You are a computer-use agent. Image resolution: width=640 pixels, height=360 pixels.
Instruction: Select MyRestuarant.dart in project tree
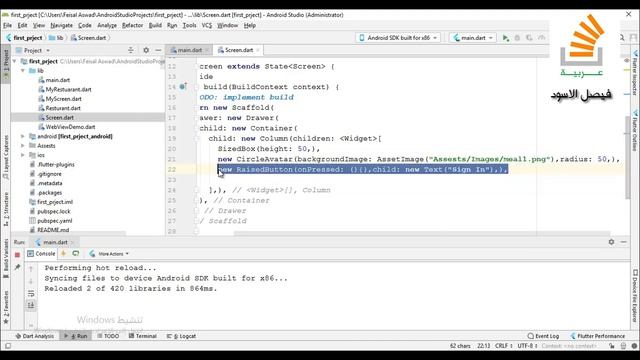click(x=68, y=89)
